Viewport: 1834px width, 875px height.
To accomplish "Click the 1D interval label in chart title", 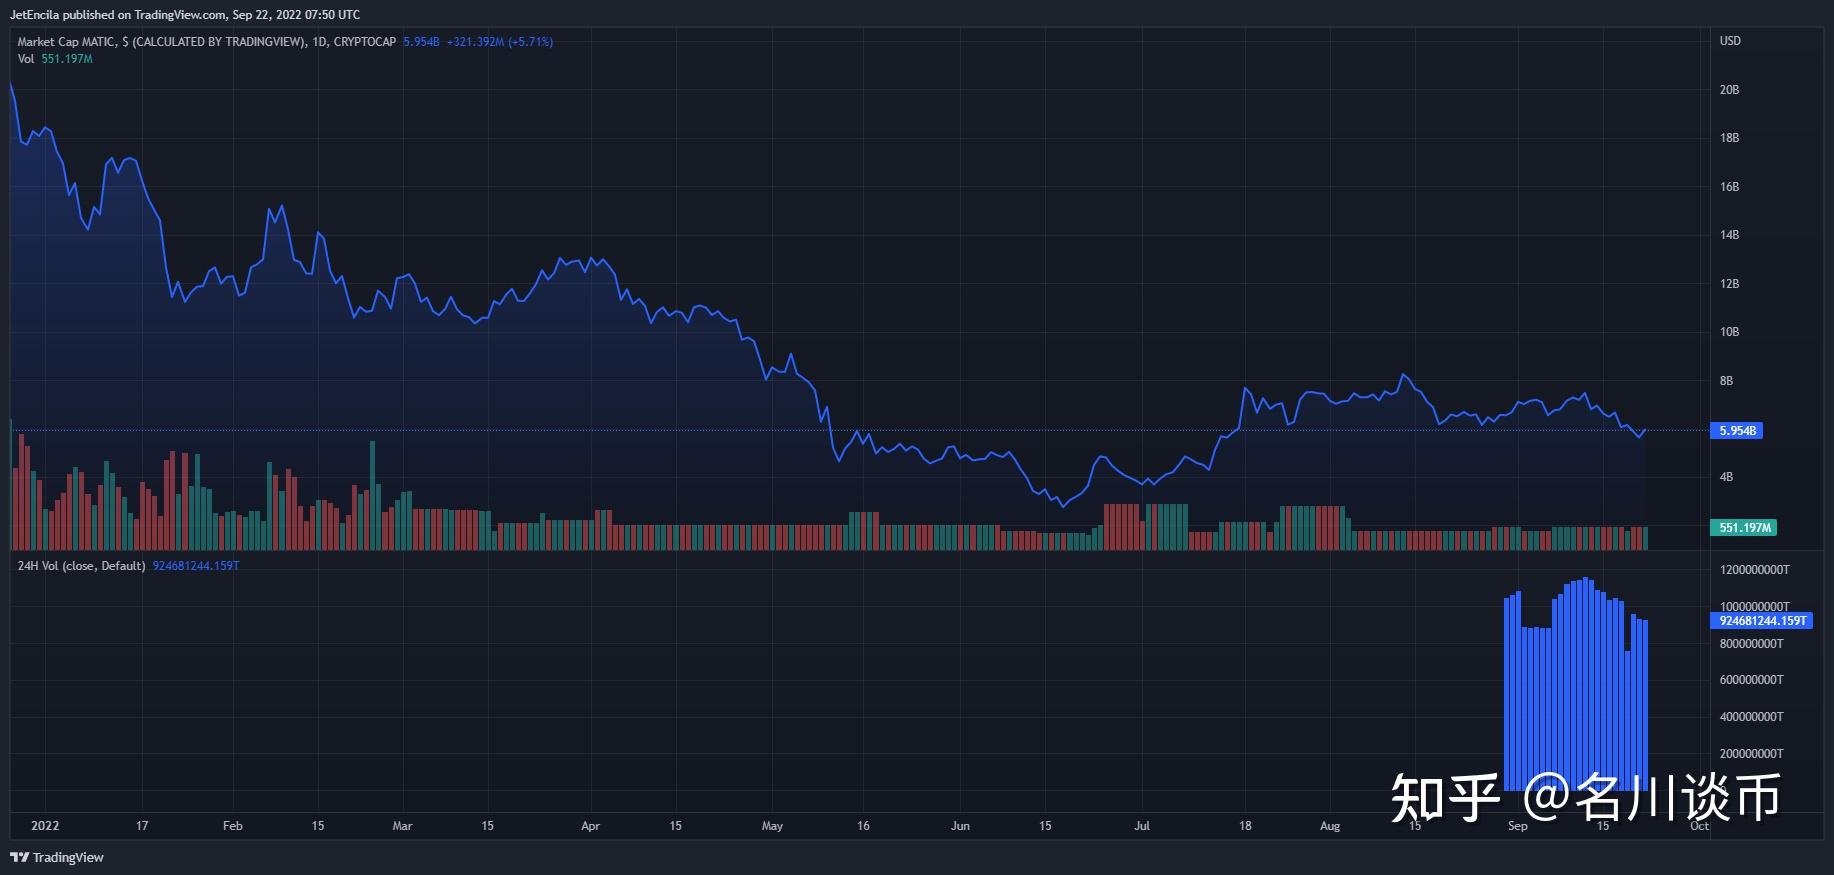I will click(x=320, y=42).
